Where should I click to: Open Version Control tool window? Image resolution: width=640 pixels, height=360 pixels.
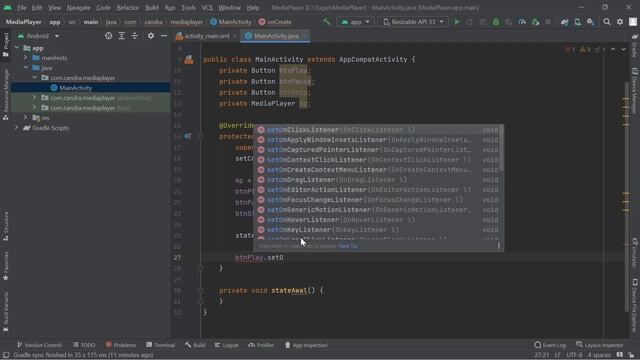click(39, 345)
